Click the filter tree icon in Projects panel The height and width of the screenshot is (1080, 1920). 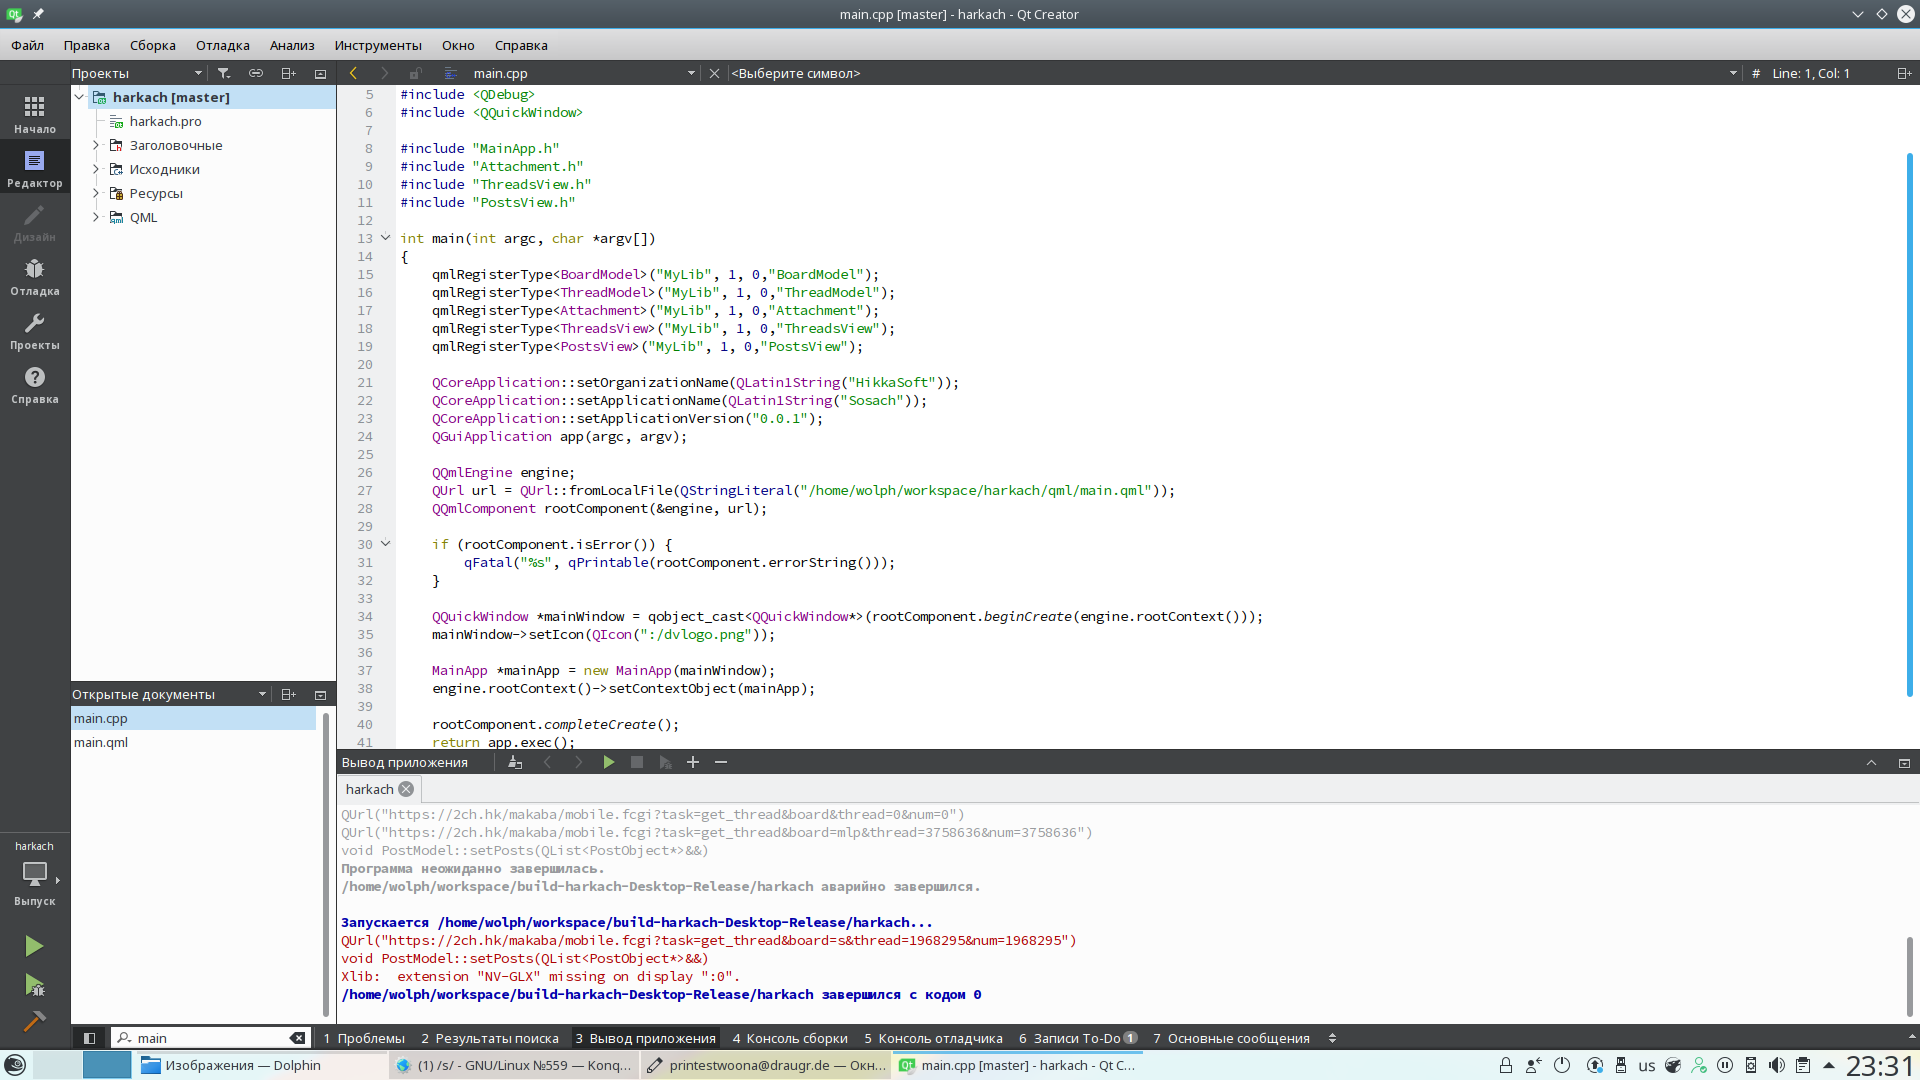[x=224, y=73]
